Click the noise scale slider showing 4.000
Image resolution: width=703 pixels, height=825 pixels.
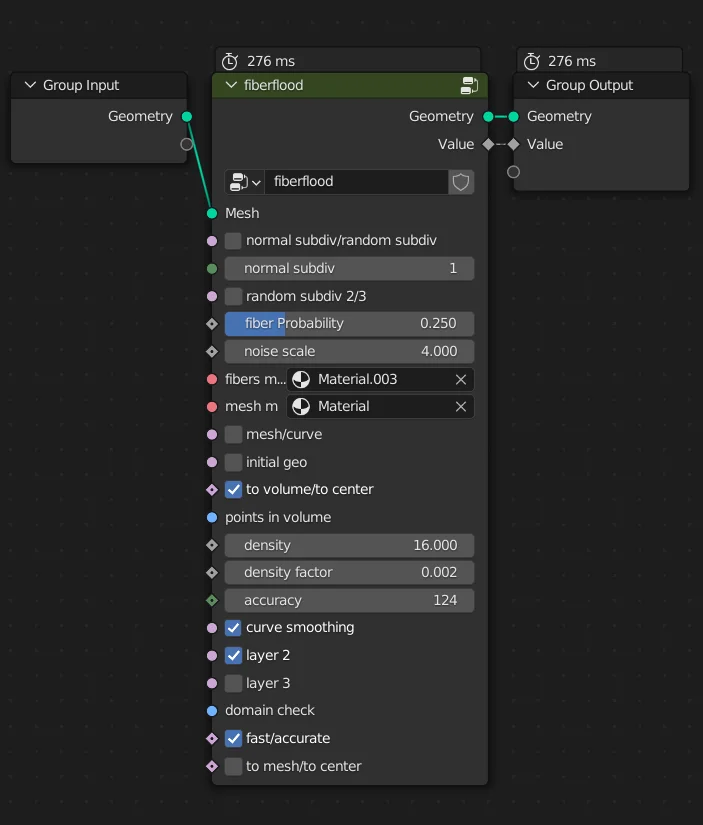coord(349,351)
